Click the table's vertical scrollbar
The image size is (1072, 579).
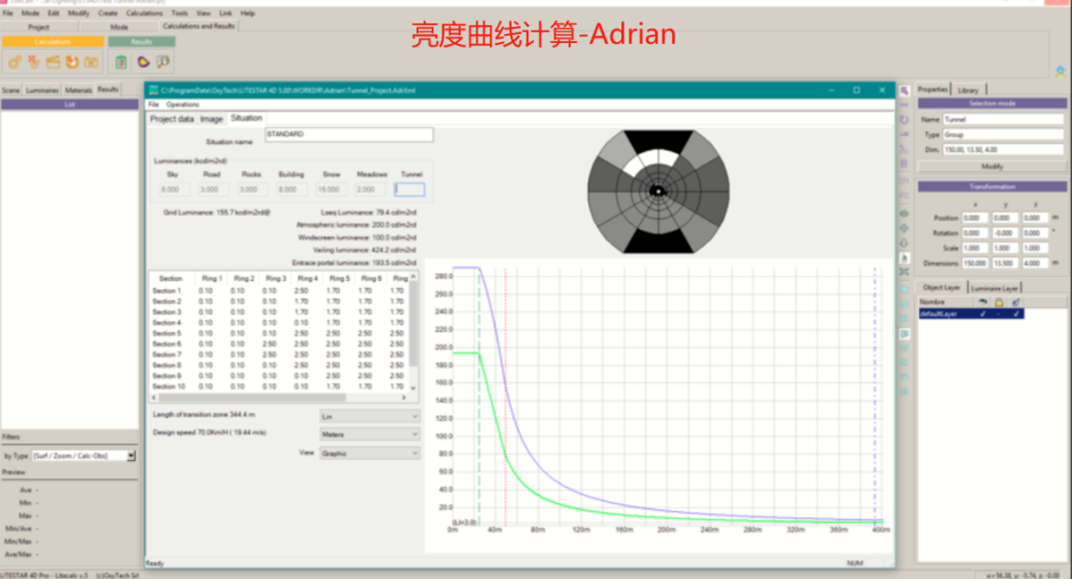pos(413,332)
